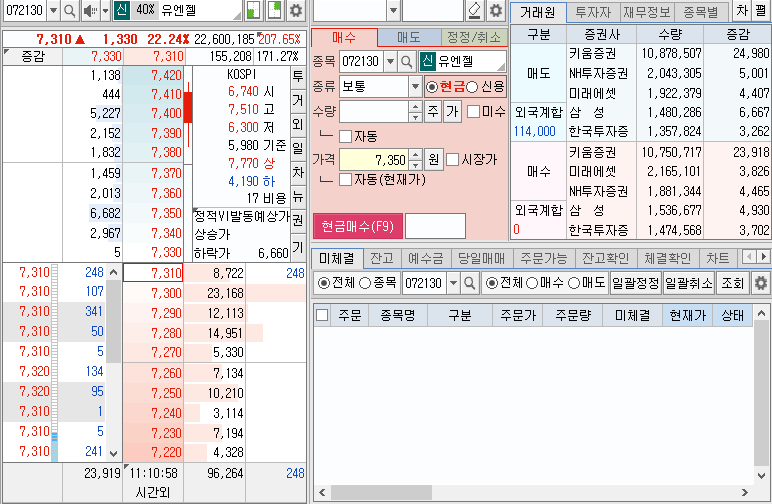
Task: Click the 조회 query button
Action: [x=733, y=283]
